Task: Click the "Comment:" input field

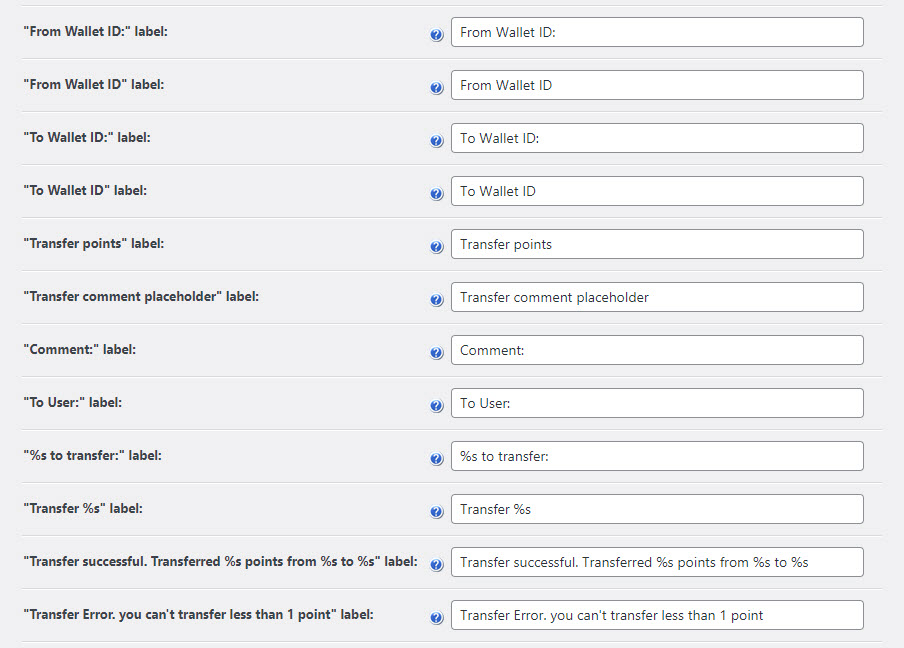Action: coord(657,351)
